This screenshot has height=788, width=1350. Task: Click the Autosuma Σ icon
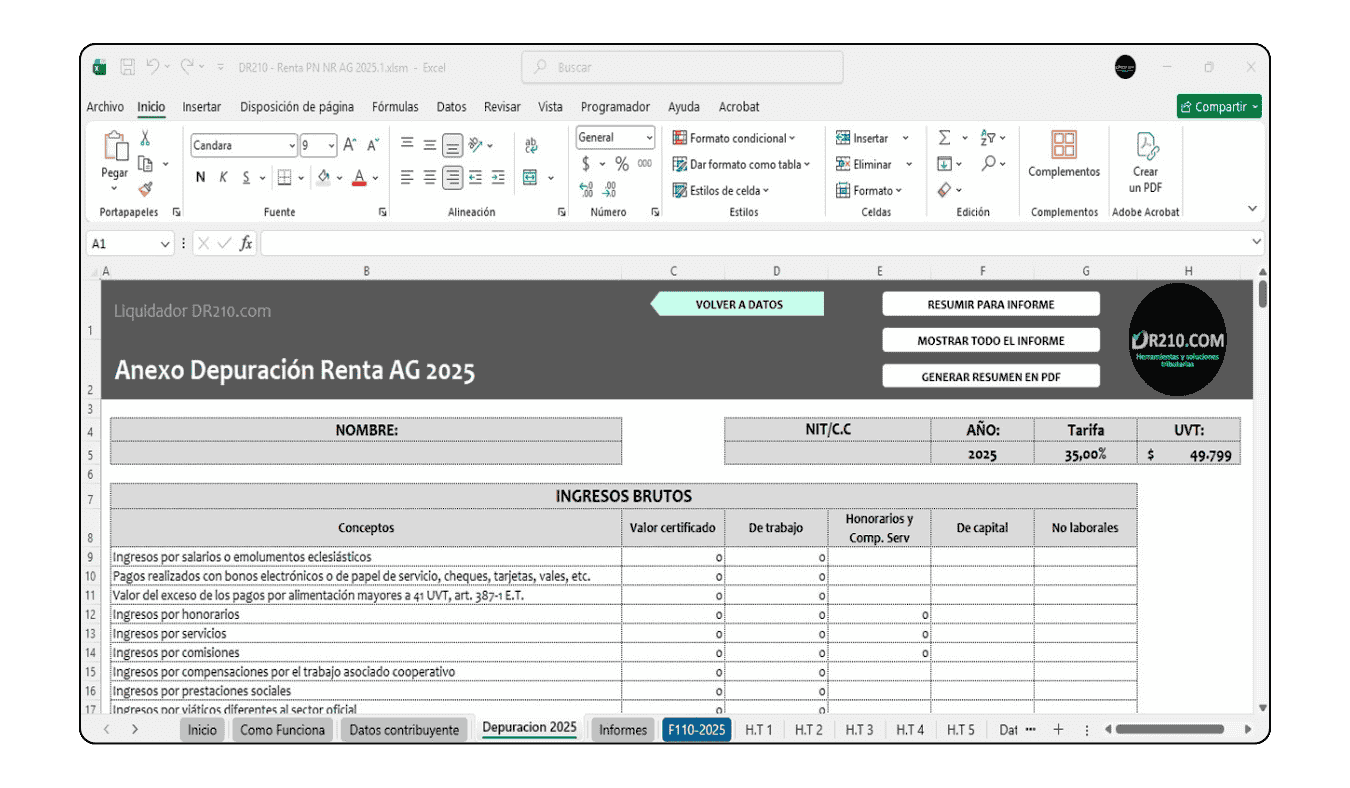[944, 137]
